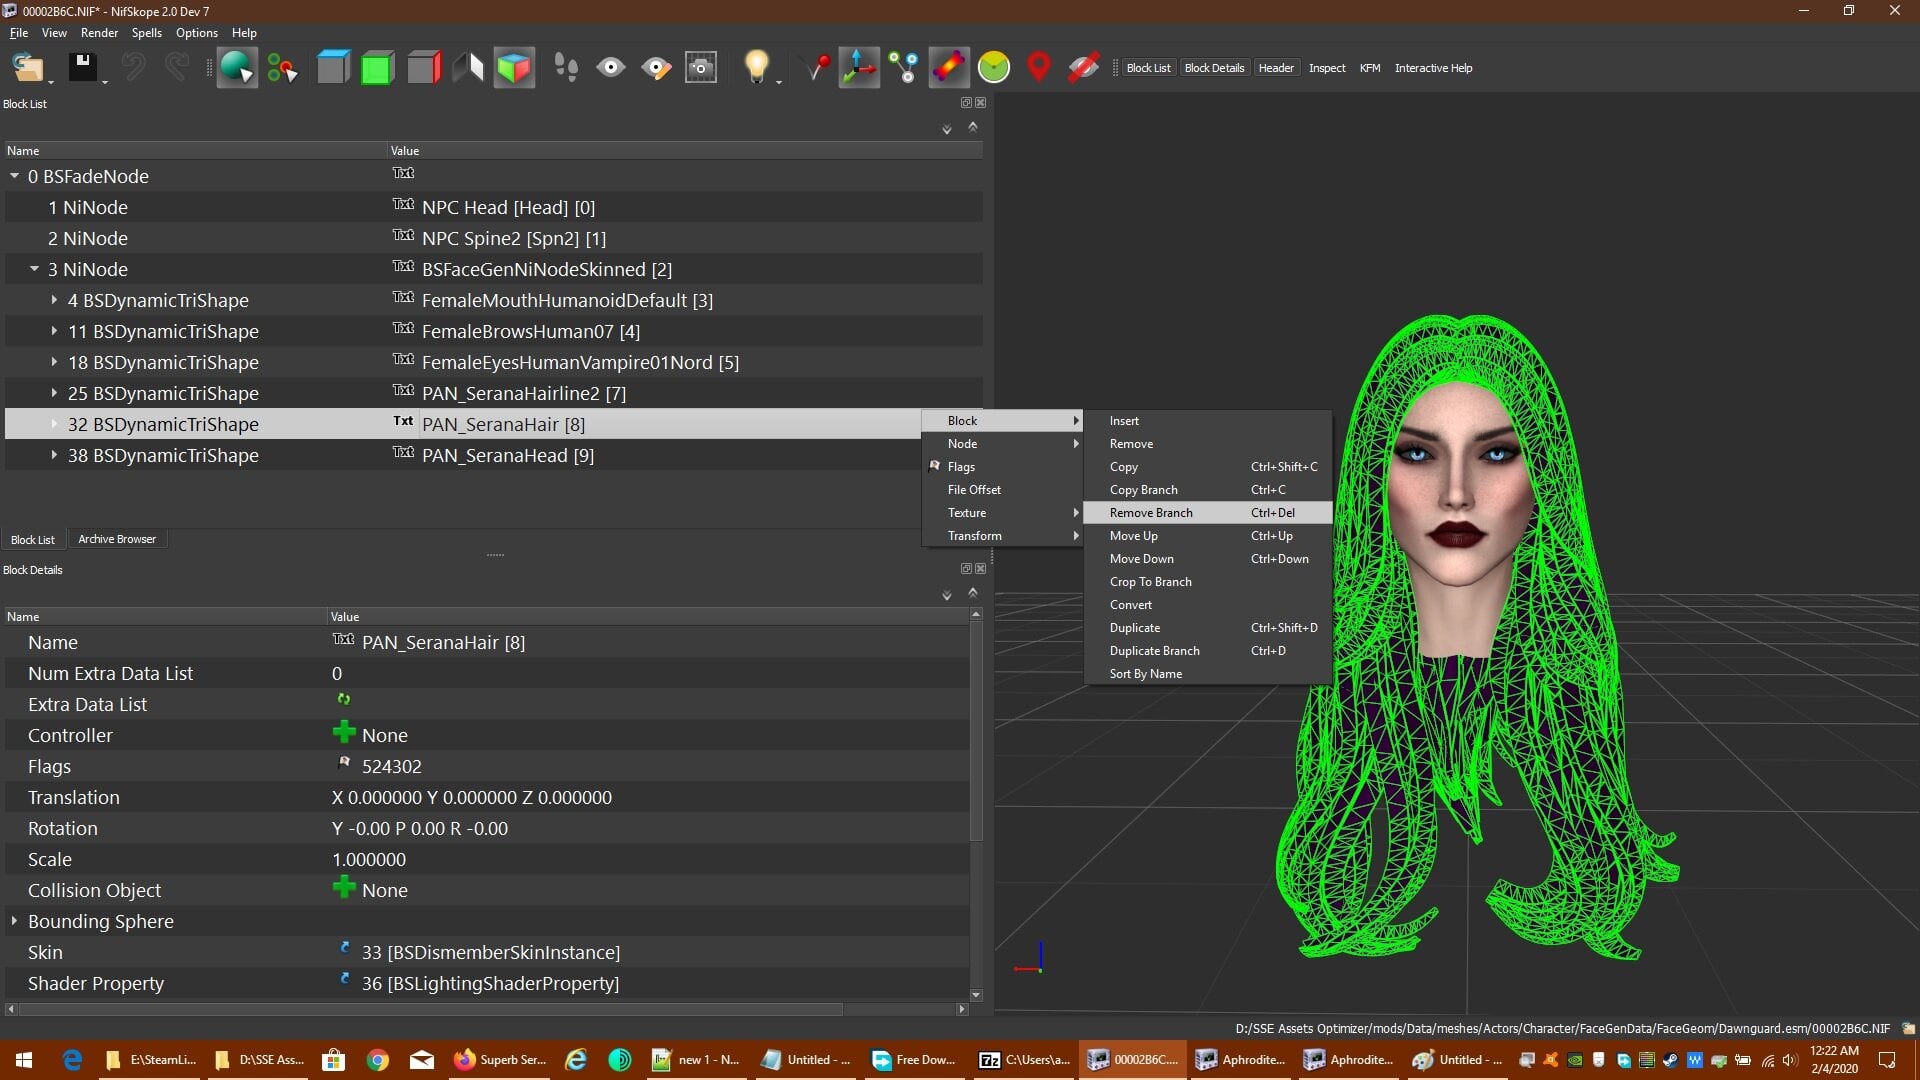This screenshot has width=1920, height=1080.
Task: Expand 38 BSDynamicTriShape node
Action: [x=54, y=455]
